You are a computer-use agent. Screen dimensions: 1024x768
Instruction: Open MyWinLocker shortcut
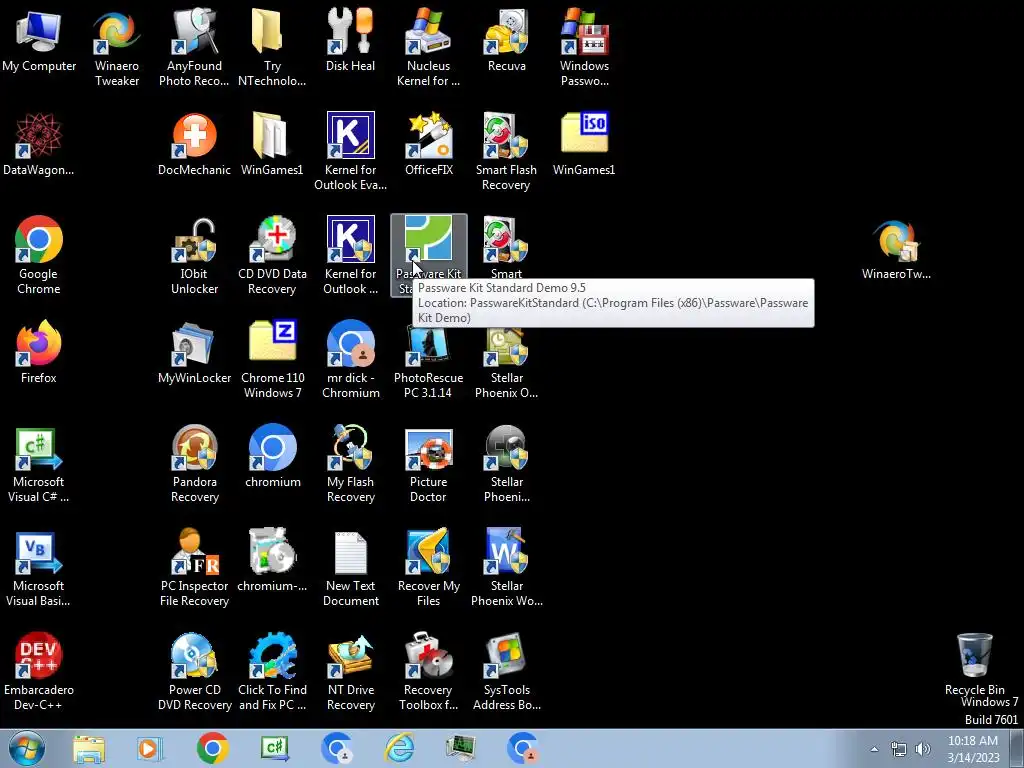194,353
